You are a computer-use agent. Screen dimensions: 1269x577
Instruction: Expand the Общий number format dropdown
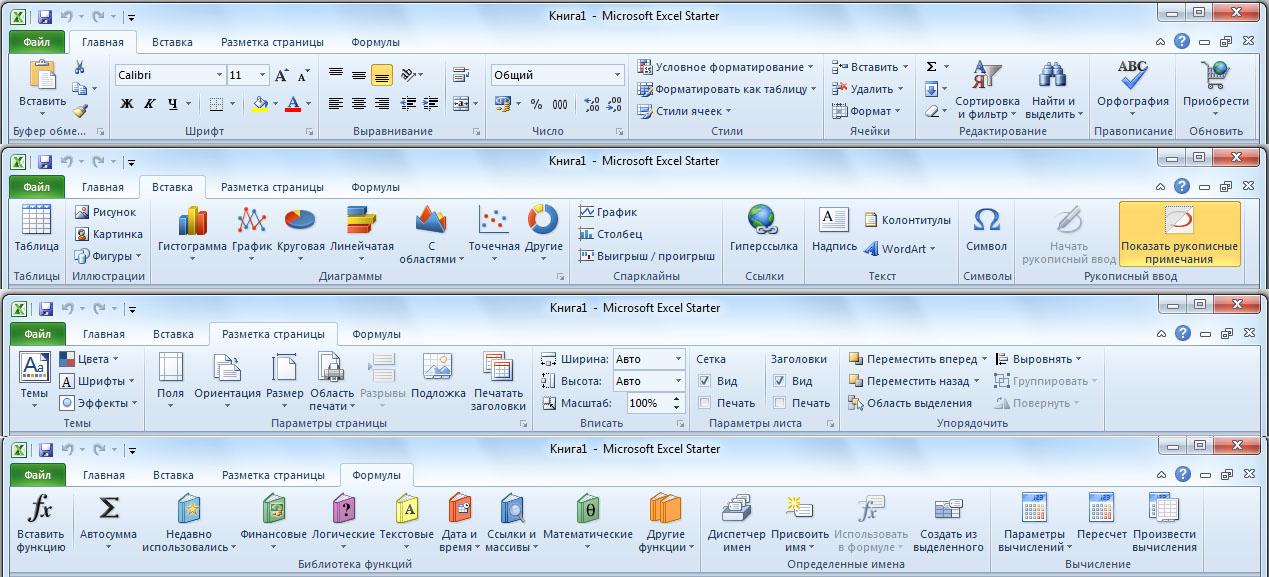coord(617,76)
